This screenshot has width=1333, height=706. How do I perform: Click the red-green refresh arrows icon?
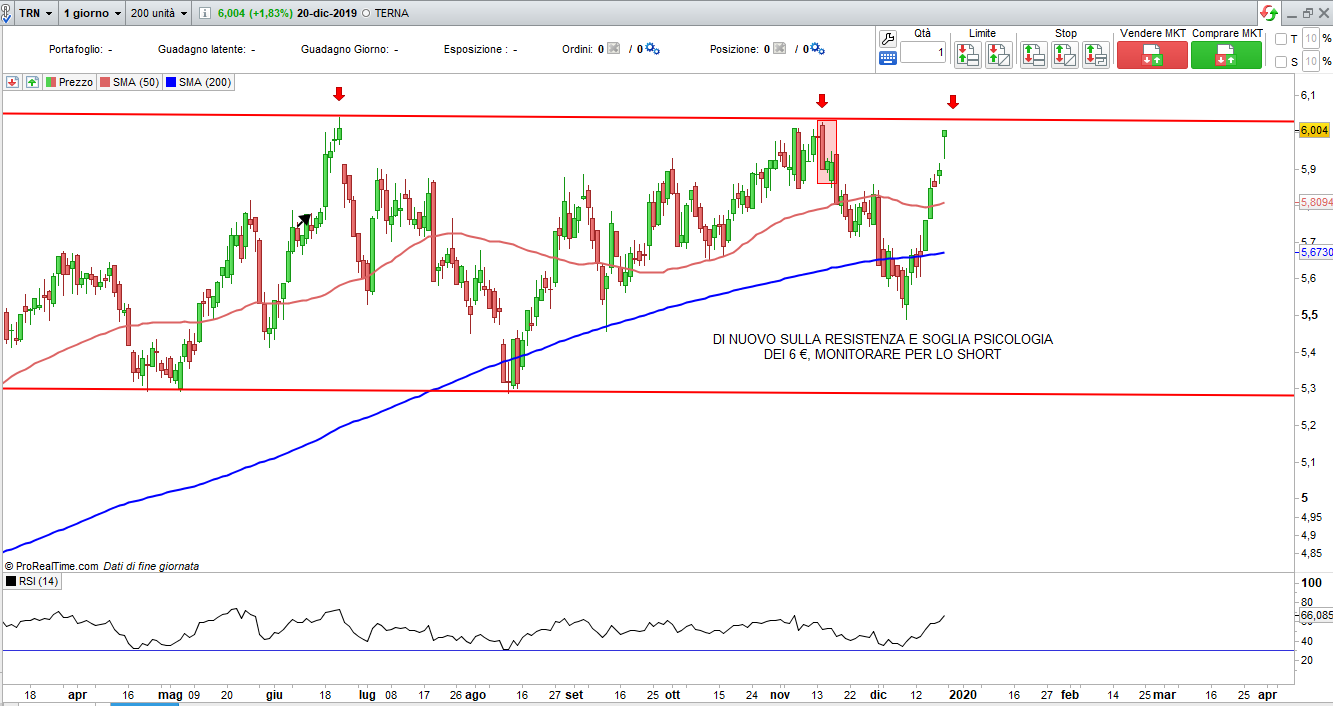point(1268,13)
